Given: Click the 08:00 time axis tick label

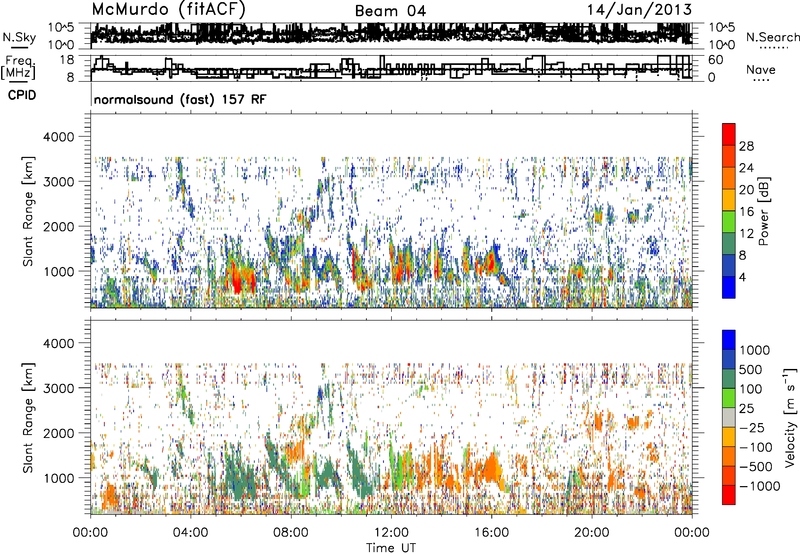Looking at the screenshot, I should coord(291,533).
